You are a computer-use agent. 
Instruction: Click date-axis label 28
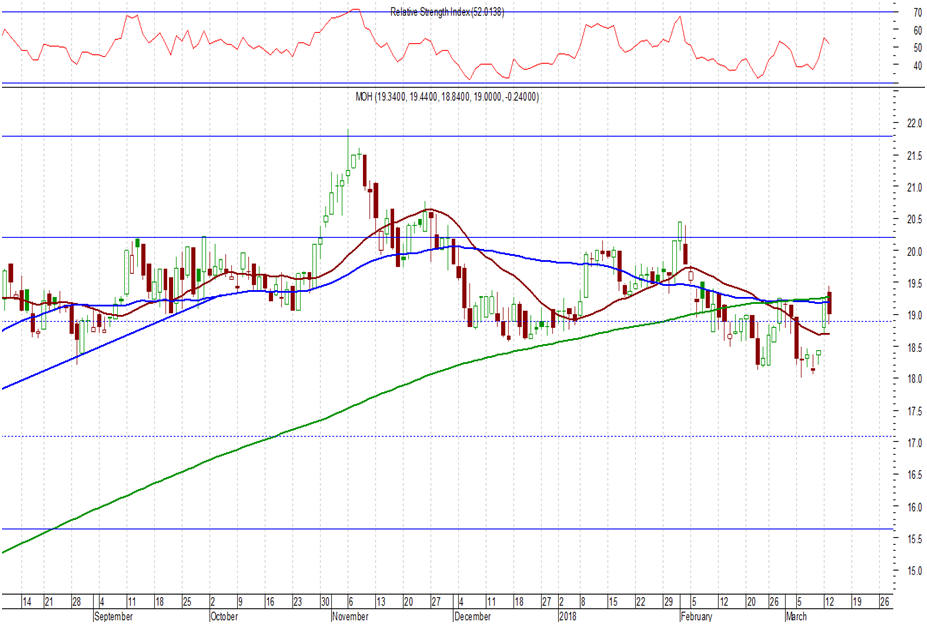[x=76, y=602]
